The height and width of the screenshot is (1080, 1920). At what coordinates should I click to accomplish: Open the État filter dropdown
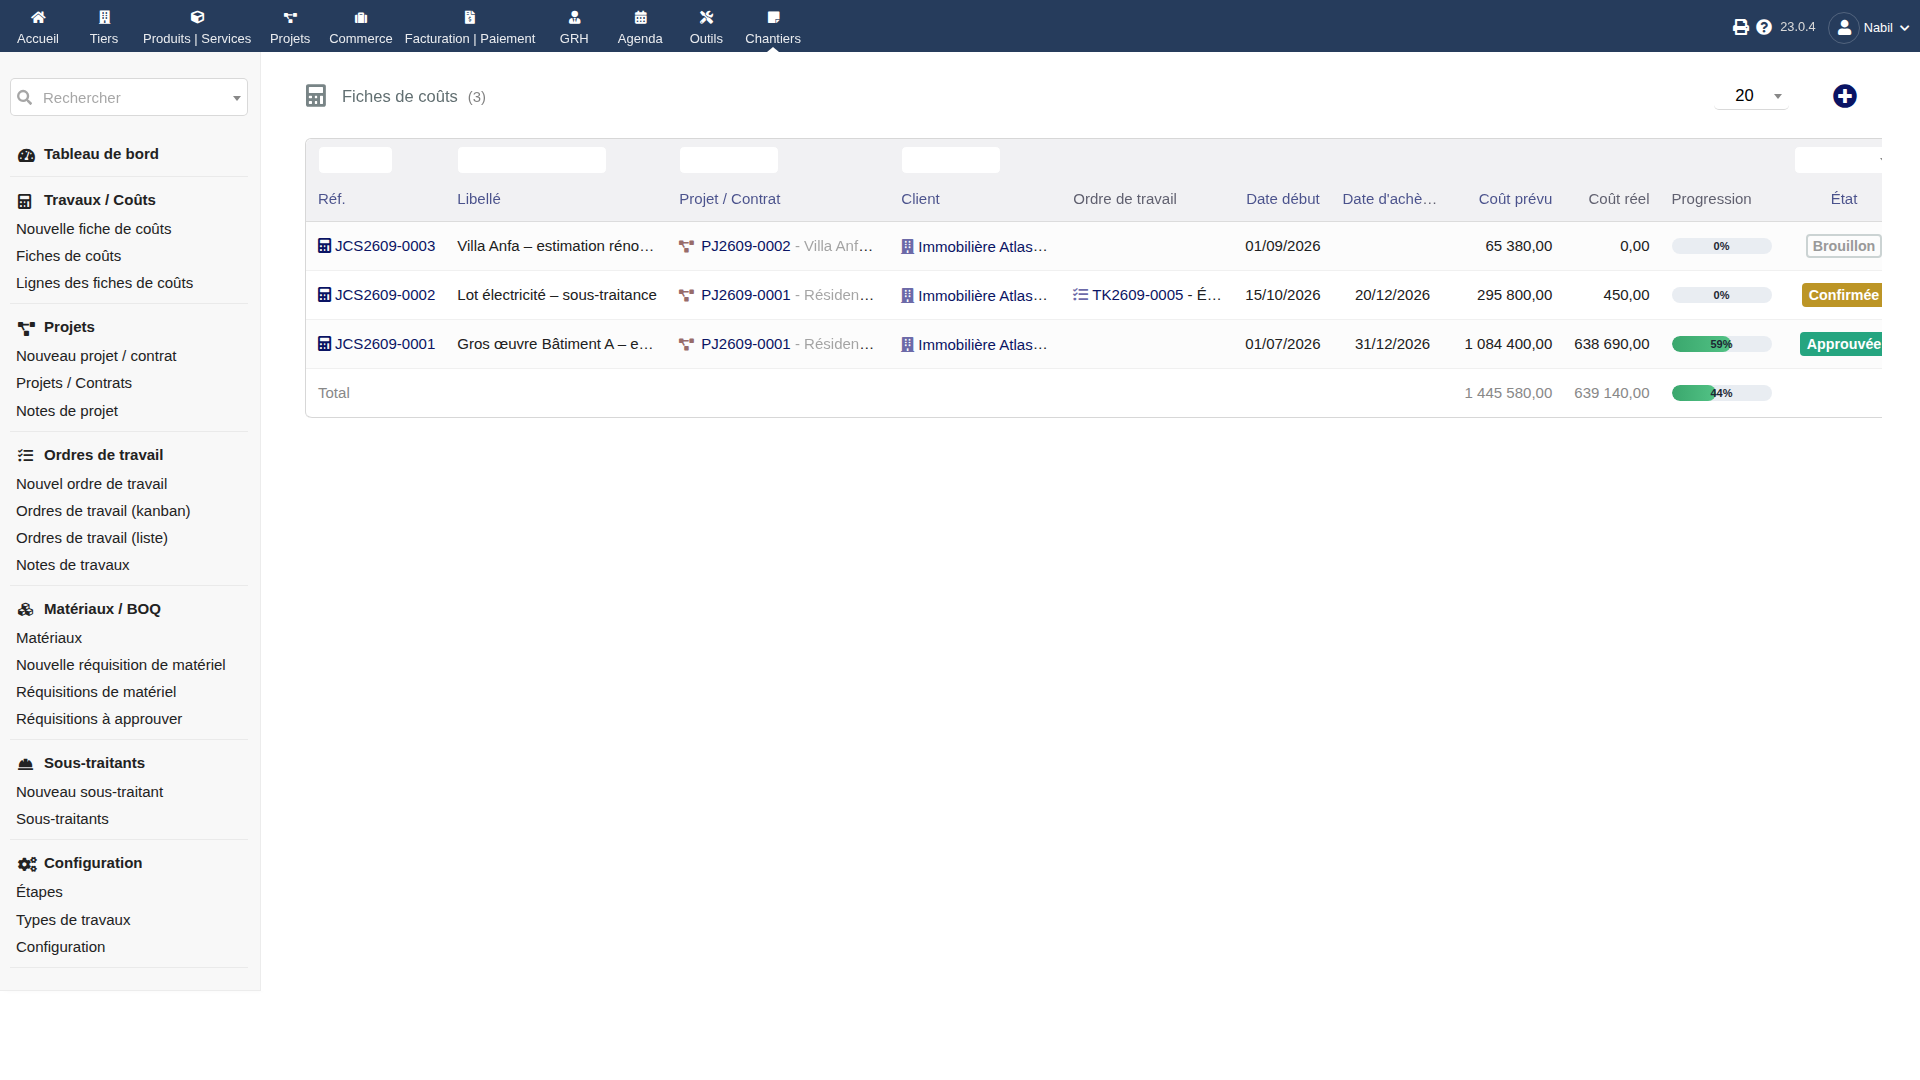click(1838, 160)
